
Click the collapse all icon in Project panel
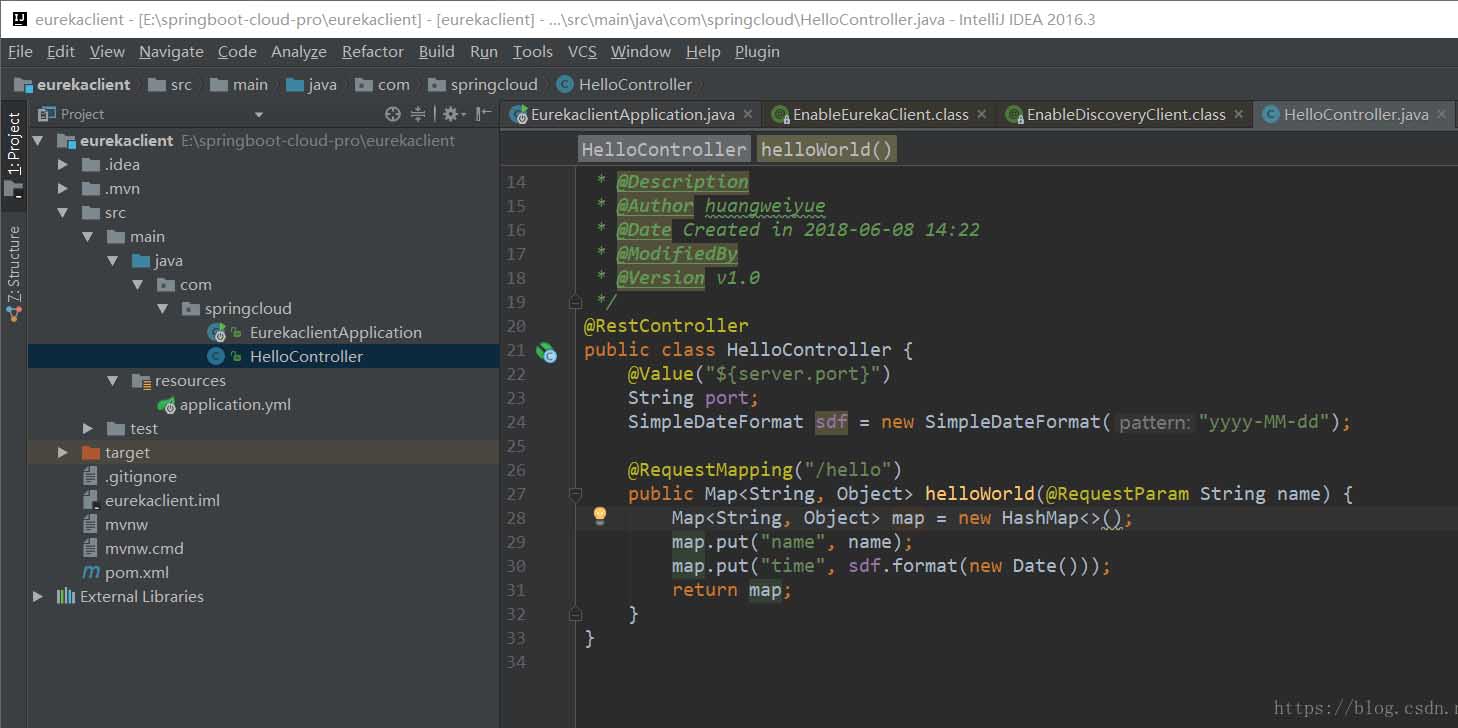coord(418,114)
